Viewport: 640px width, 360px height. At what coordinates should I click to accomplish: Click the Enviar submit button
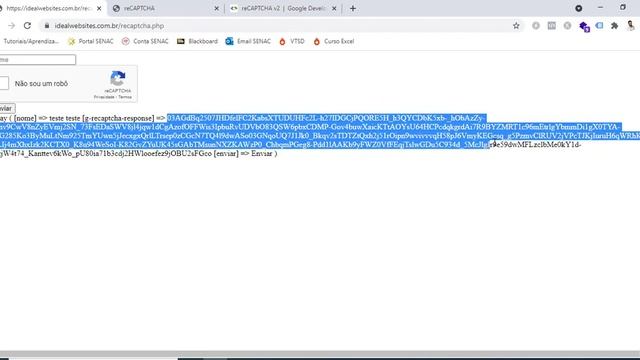tap(7, 108)
